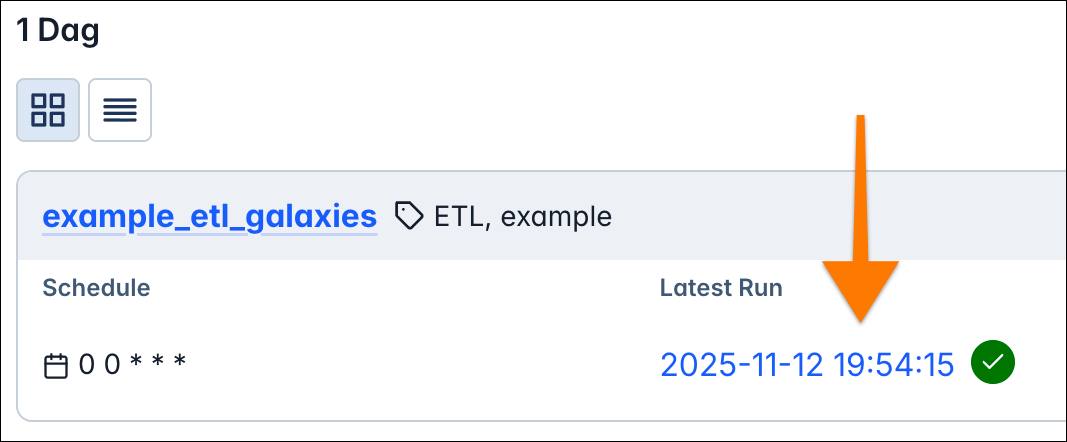
Task: Select the example tag text
Action: (556, 216)
